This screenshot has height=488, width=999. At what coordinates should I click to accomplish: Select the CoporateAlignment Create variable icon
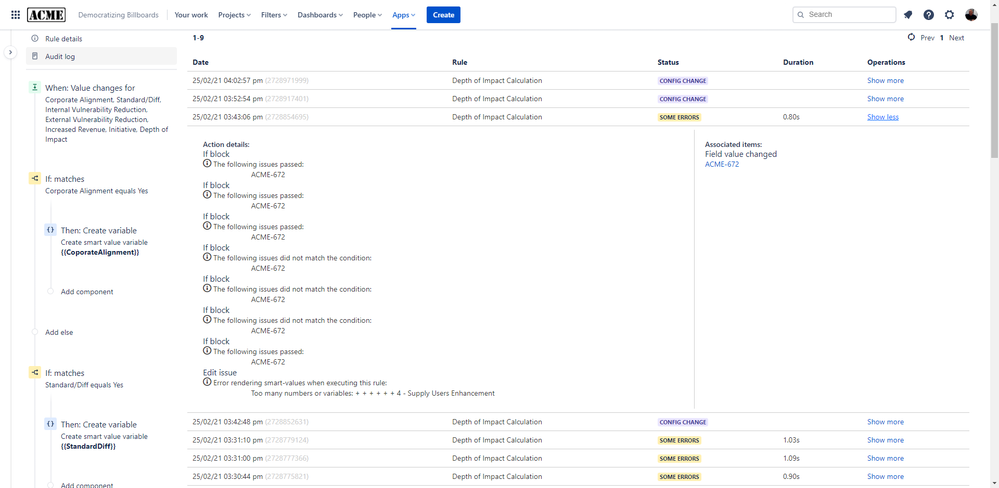coord(50,230)
